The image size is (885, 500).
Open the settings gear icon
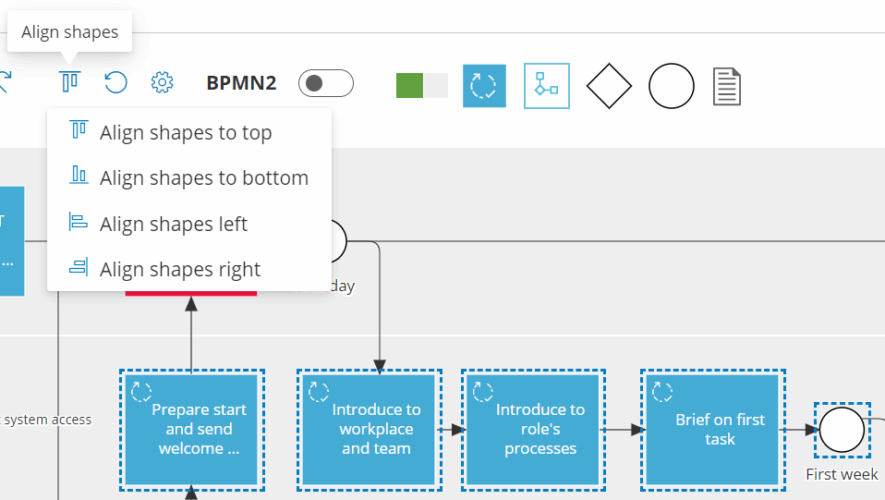(x=162, y=83)
